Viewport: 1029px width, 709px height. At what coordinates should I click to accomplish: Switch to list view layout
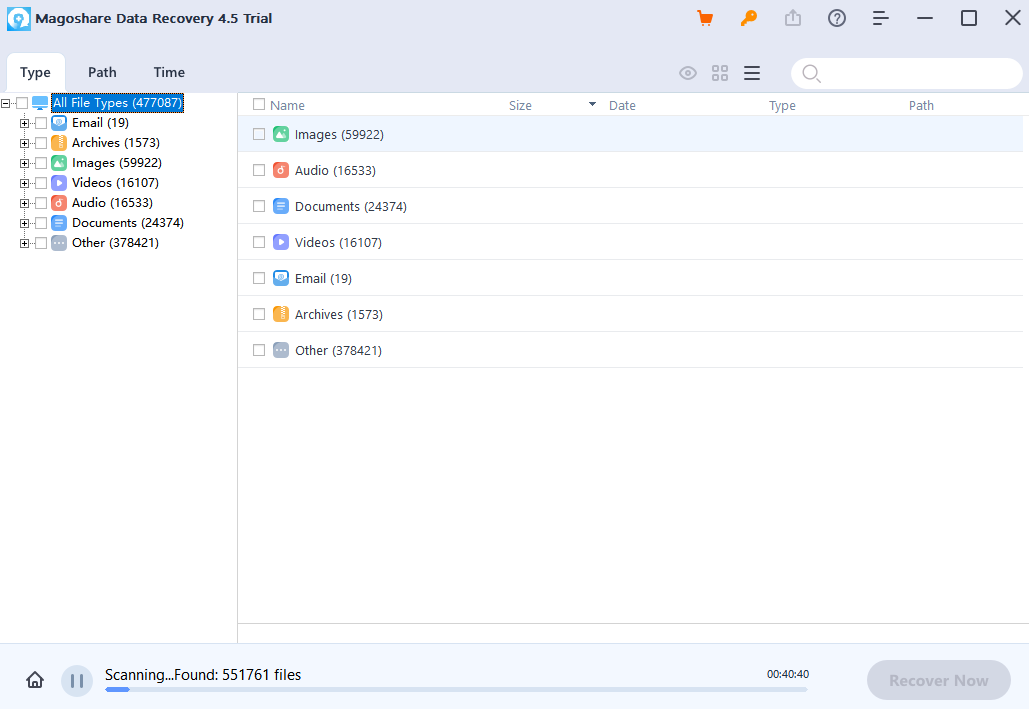coord(752,73)
